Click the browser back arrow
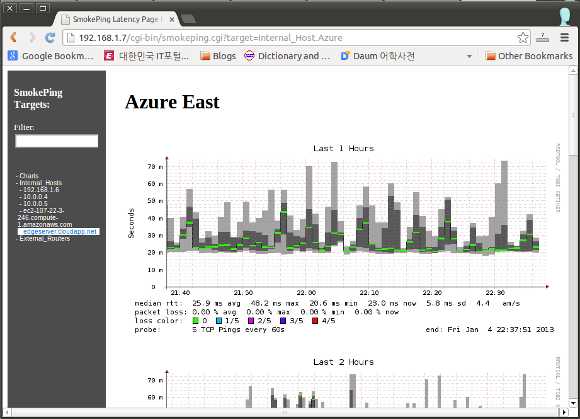This screenshot has height=419, width=580. [14, 37]
